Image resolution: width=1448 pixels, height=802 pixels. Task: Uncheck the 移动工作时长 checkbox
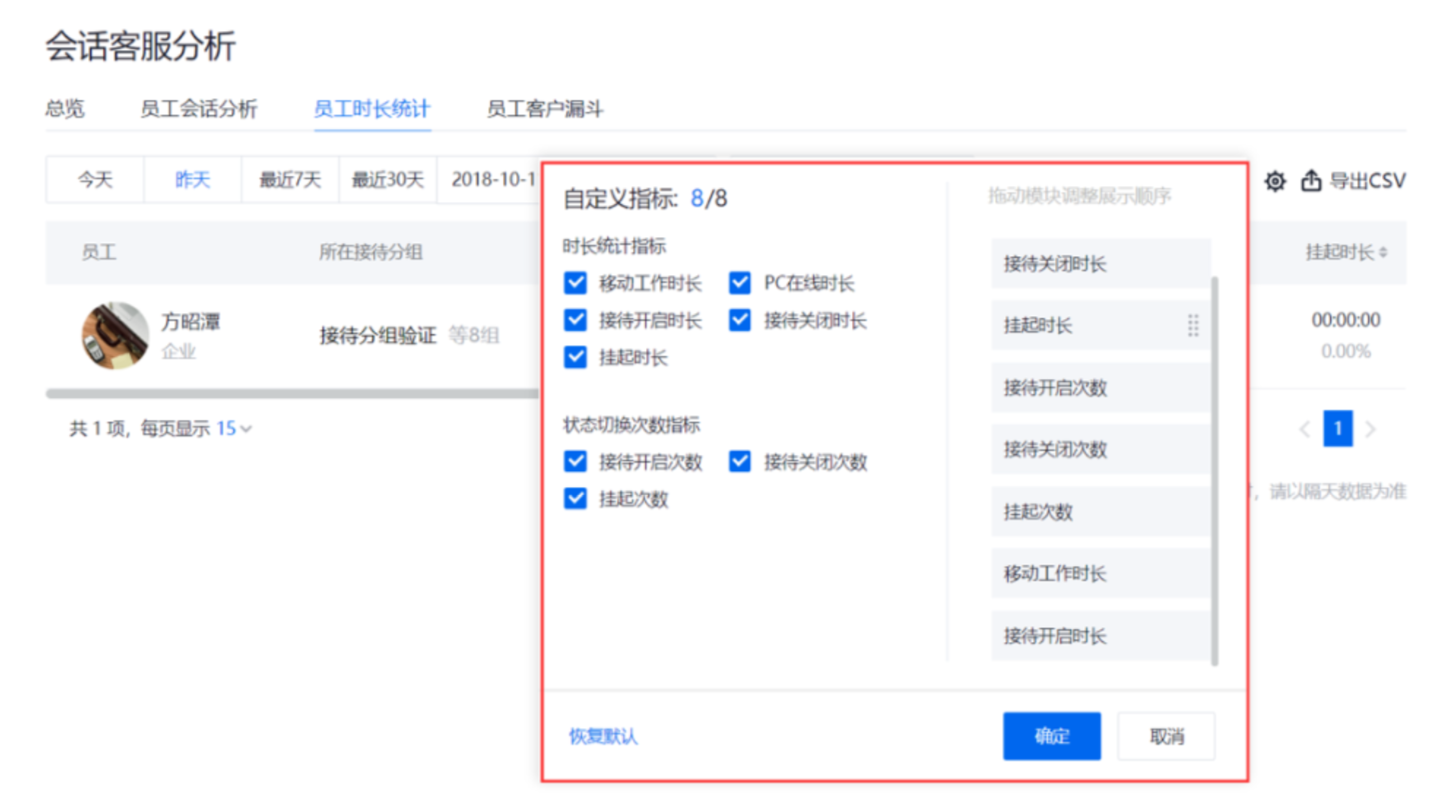point(575,283)
